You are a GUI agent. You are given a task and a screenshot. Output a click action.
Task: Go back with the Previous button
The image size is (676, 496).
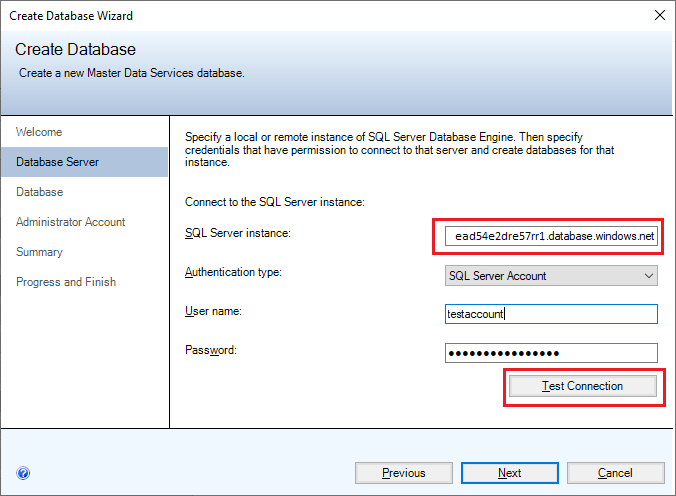coord(403,473)
